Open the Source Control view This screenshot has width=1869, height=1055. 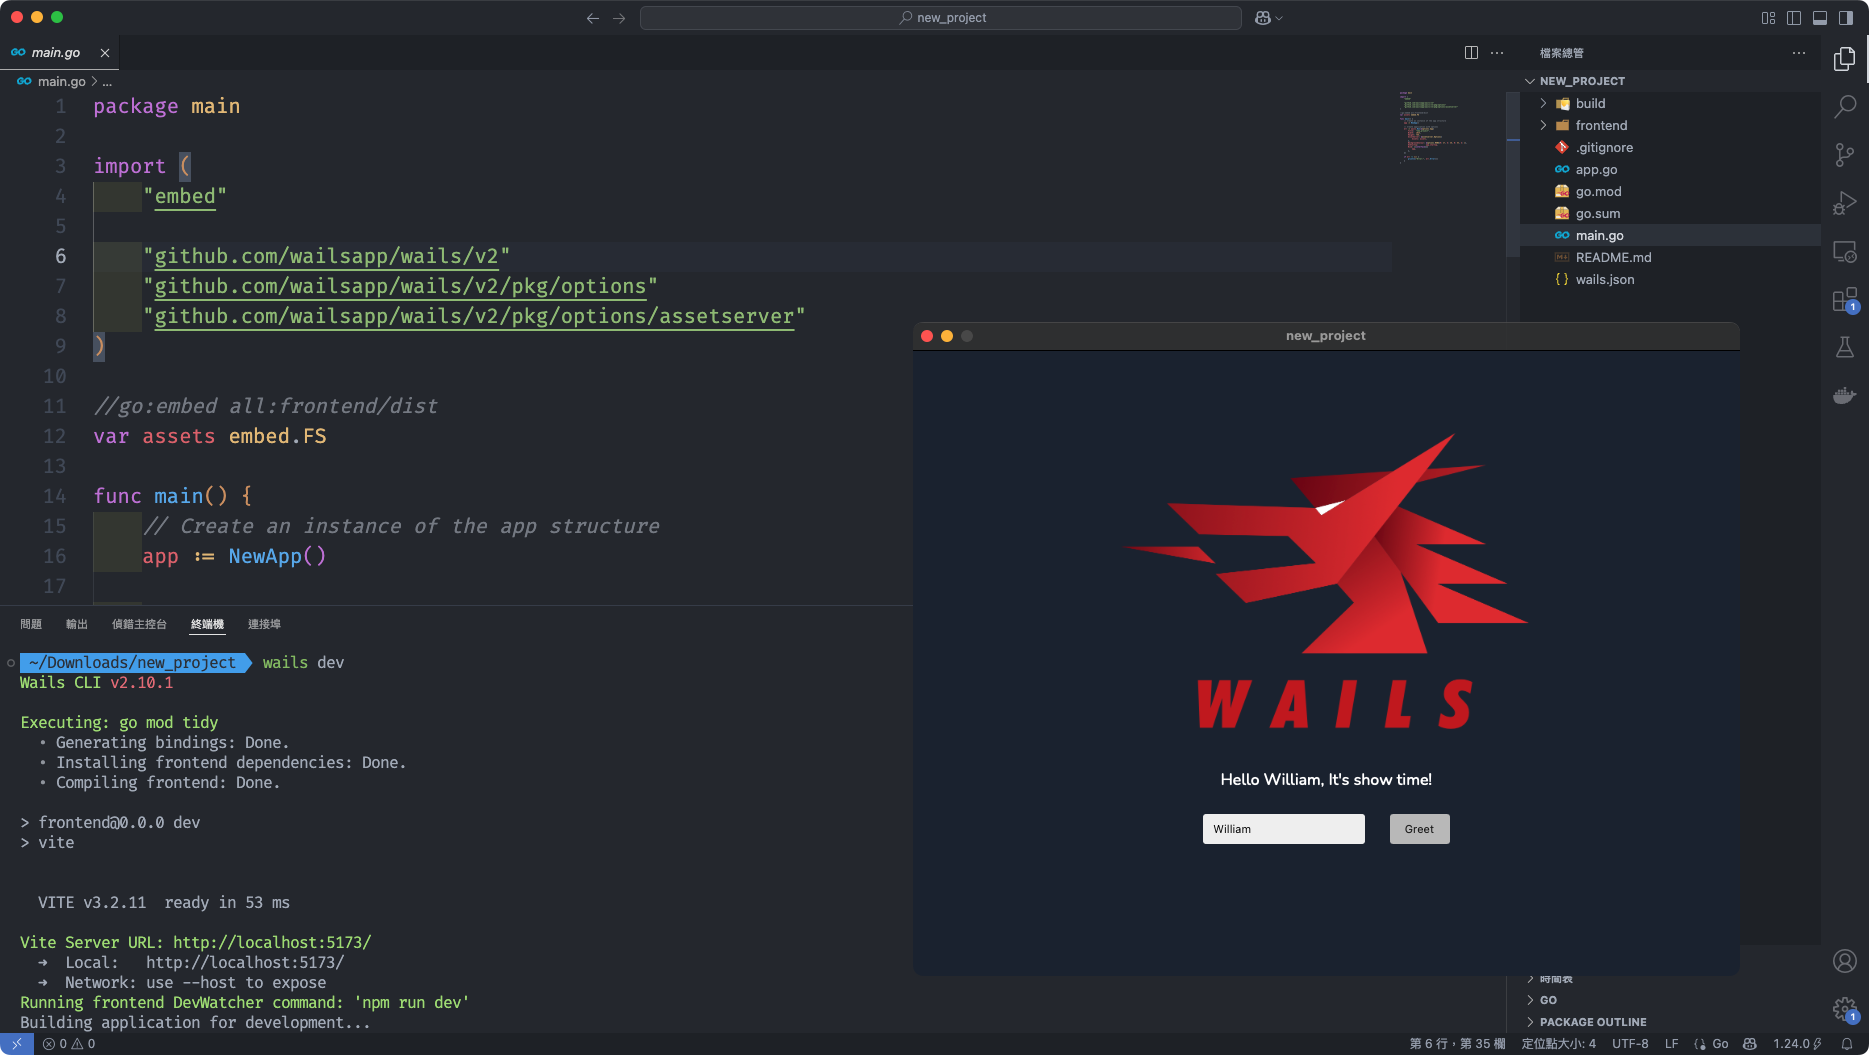coord(1845,155)
